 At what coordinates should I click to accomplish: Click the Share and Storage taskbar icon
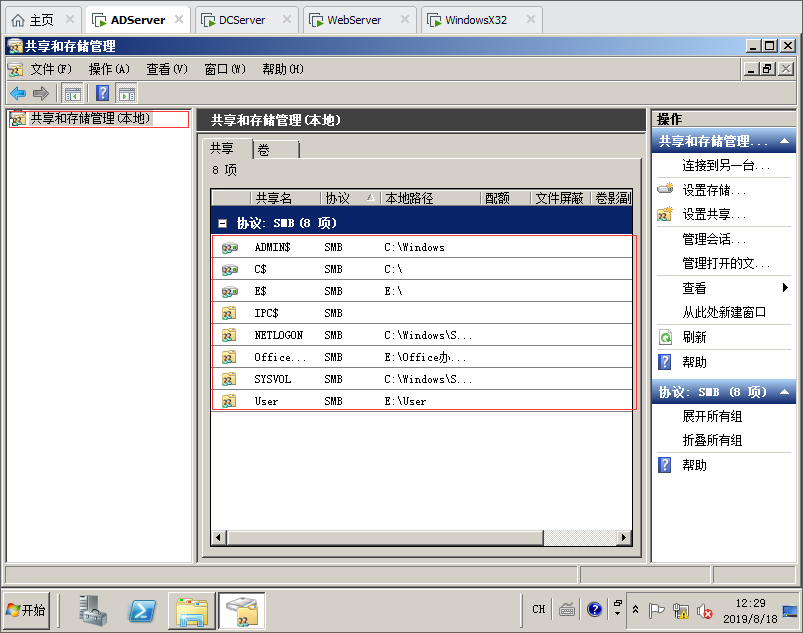point(242,610)
